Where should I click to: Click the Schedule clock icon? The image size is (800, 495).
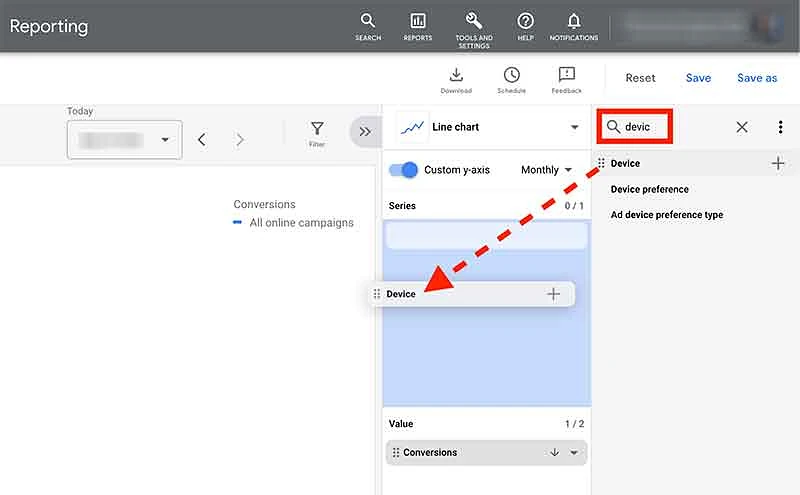pos(511,80)
